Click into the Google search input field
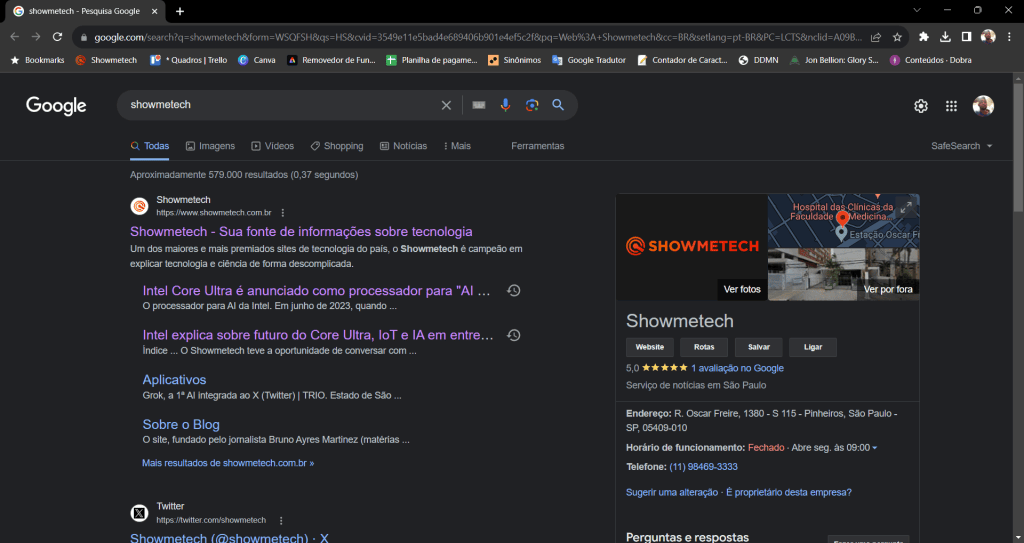This screenshot has width=1024, height=543. 281,105
